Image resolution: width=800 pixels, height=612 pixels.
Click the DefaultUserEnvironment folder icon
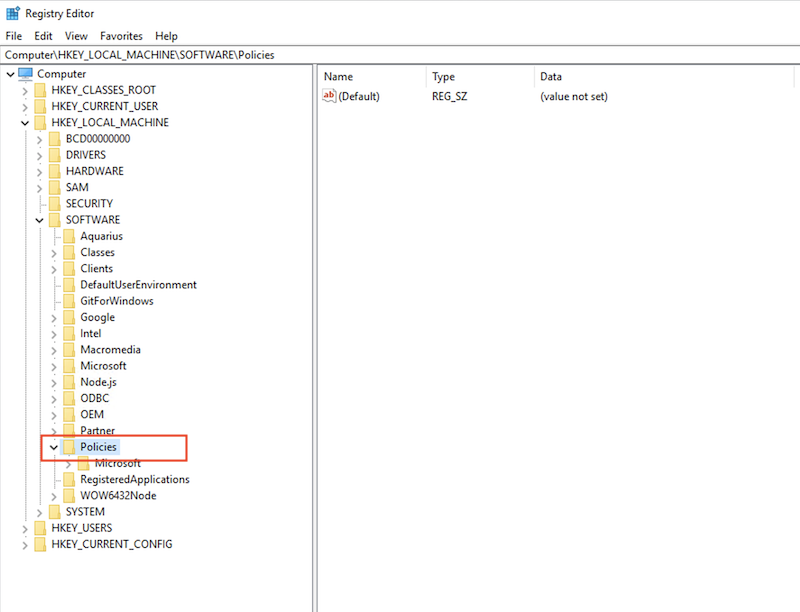pyautogui.click(x=69, y=285)
